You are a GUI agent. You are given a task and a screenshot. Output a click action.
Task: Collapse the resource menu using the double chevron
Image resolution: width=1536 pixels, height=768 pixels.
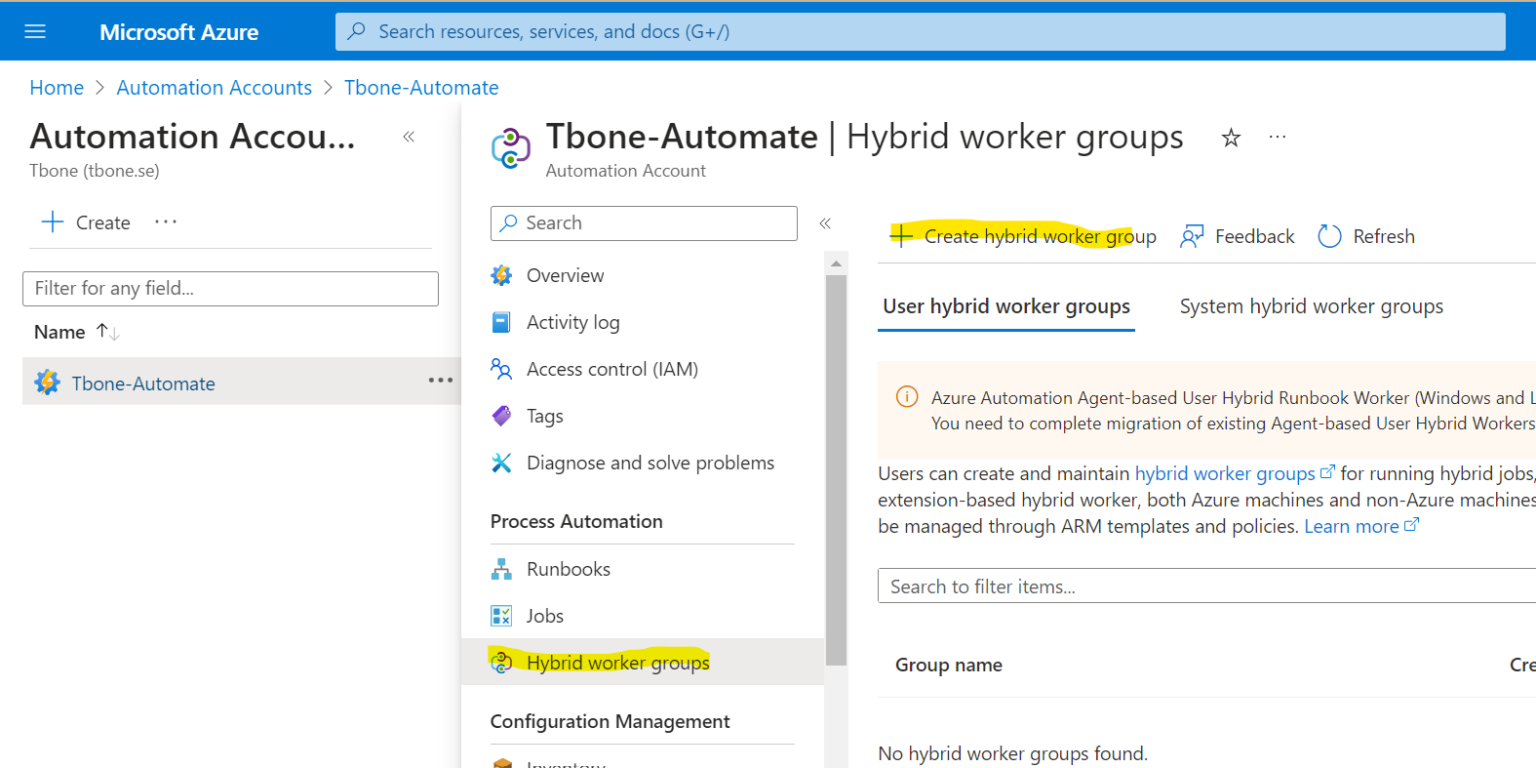(x=825, y=223)
